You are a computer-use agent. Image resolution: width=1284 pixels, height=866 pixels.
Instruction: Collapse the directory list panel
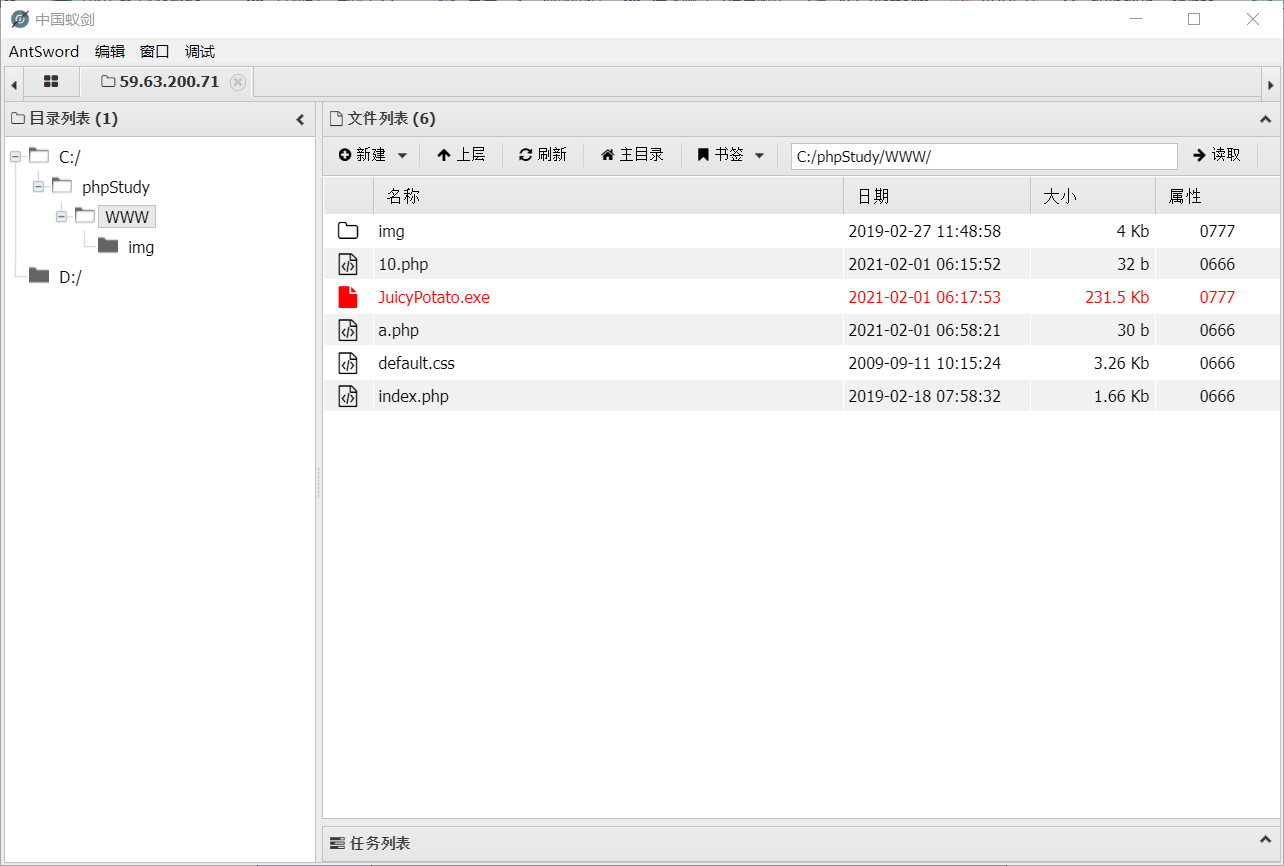(x=300, y=119)
